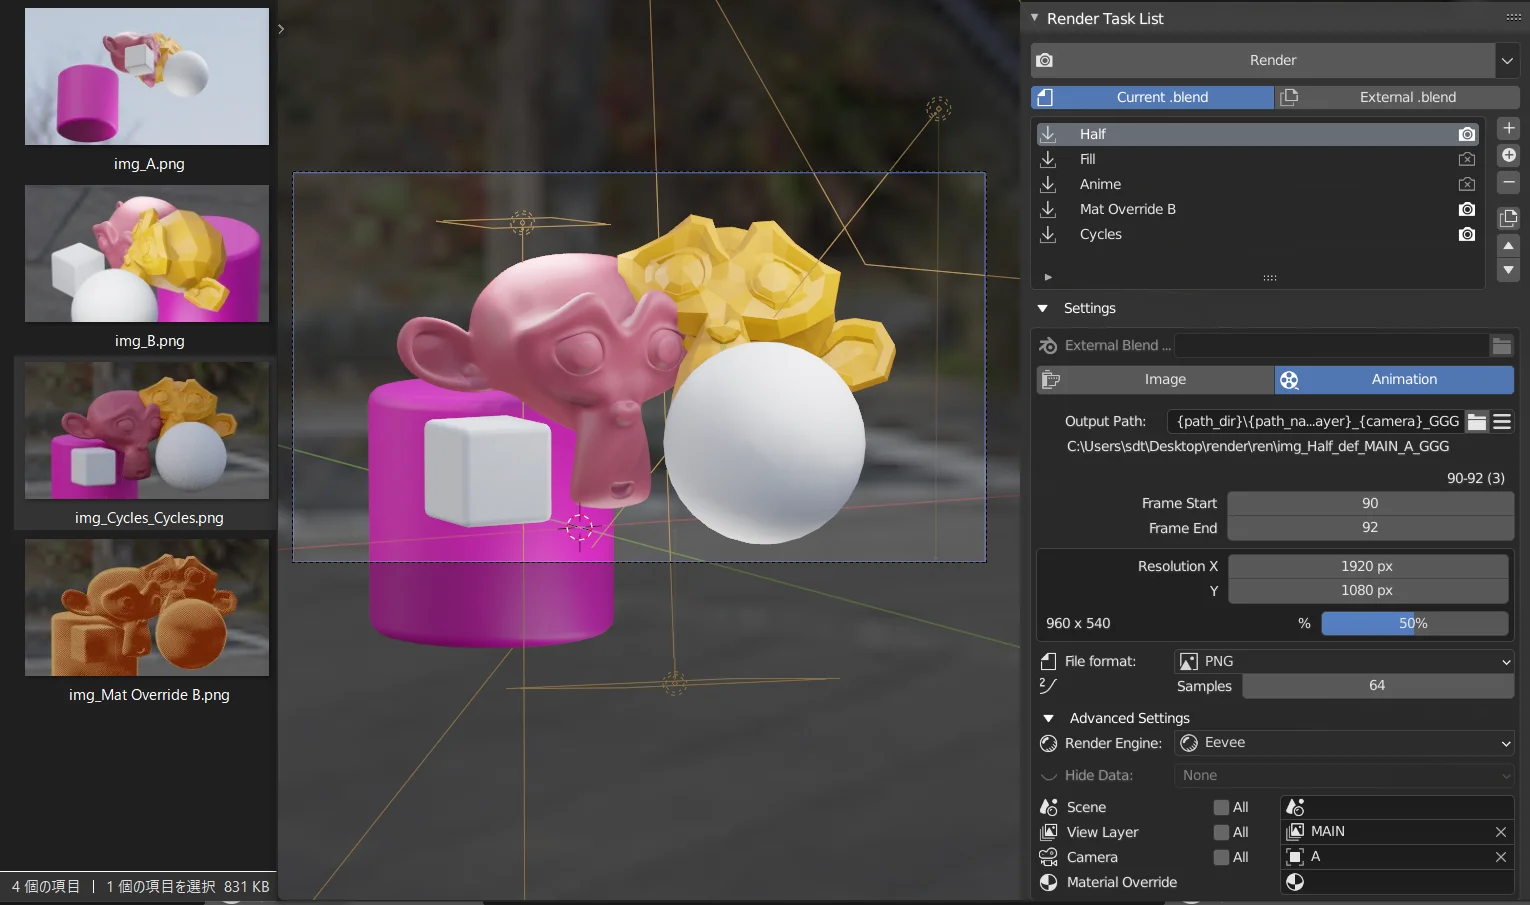Image resolution: width=1530 pixels, height=905 pixels.
Task: Click the download icon next to Cycles
Action: (1048, 234)
